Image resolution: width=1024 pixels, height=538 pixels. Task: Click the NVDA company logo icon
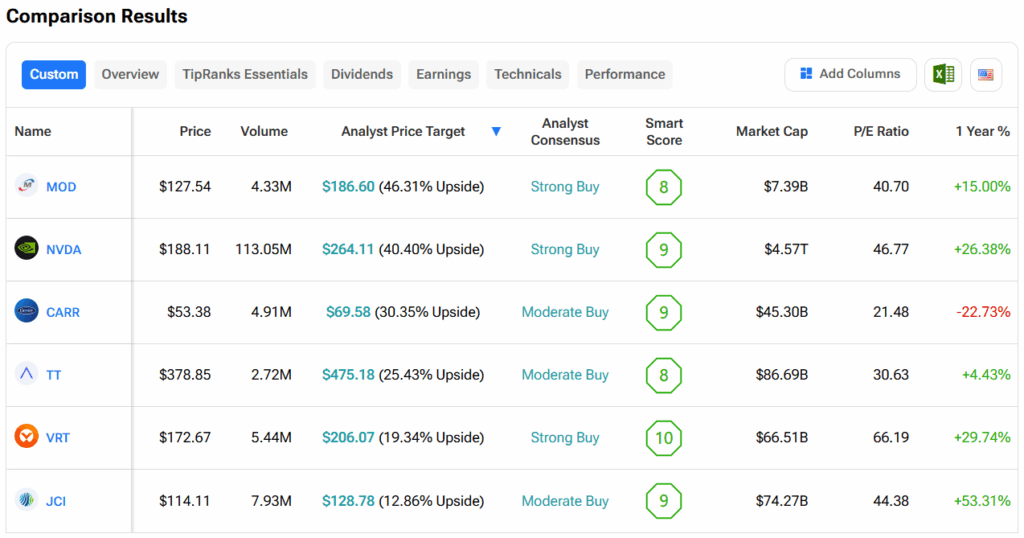(x=27, y=249)
